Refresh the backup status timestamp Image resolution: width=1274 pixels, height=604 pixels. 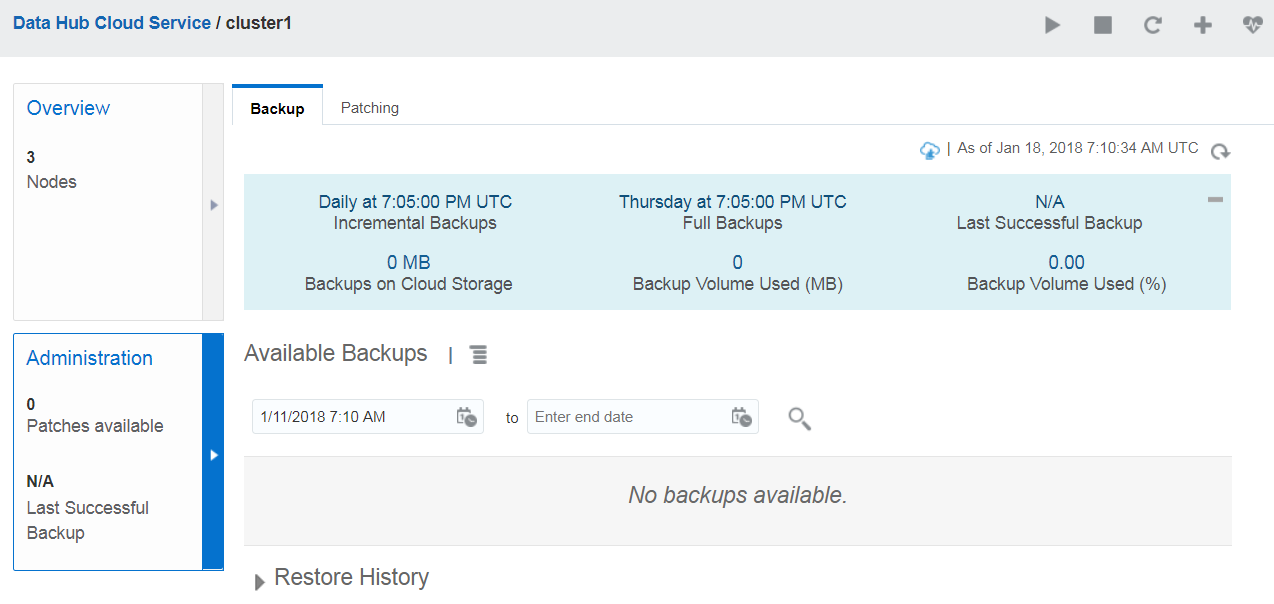coord(1220,152)
